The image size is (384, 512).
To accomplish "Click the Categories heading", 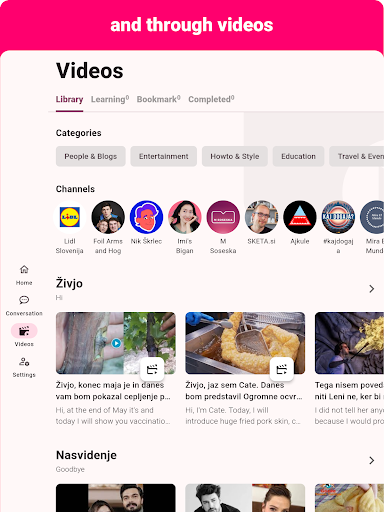I will click(79, 133).
